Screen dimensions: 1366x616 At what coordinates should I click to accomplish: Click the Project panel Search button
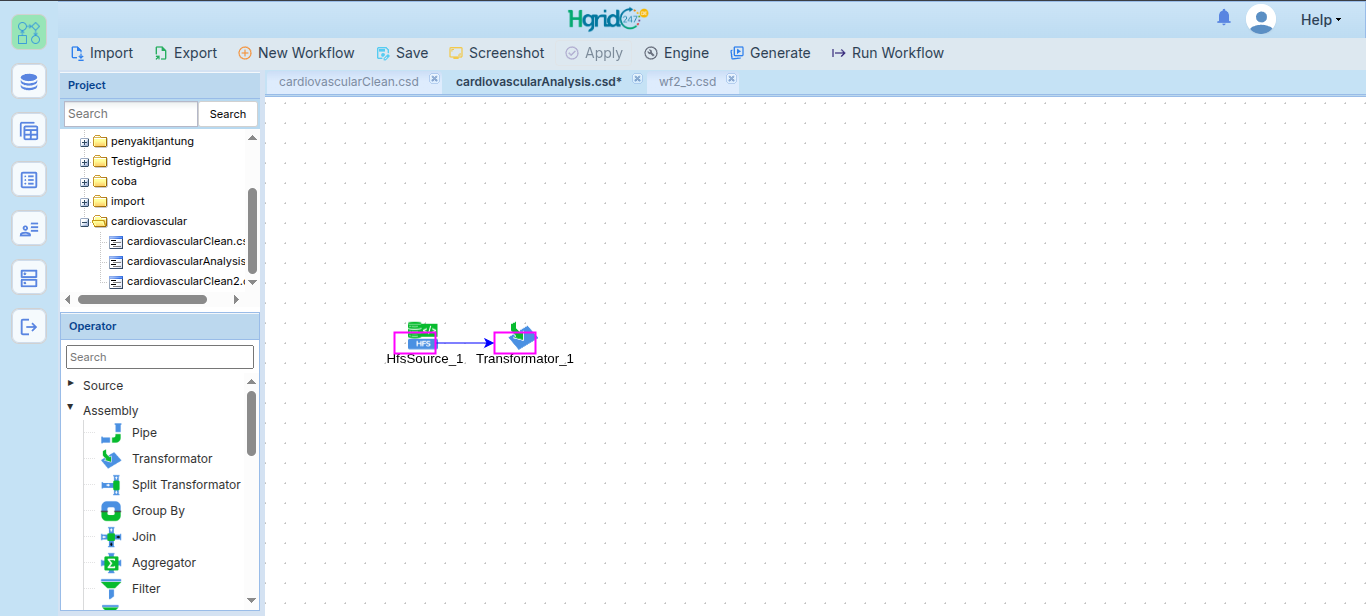click(228, 114)
